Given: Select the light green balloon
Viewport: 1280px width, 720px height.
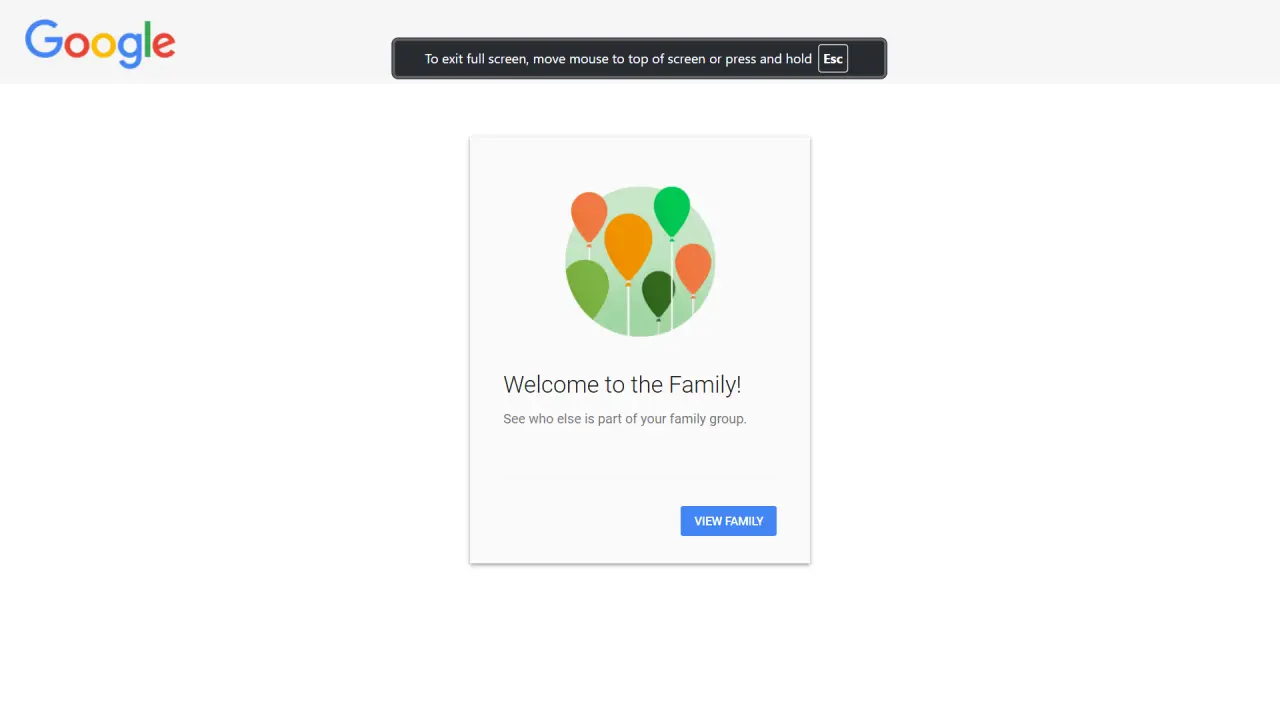Looking at the screenshot, I should tap(587, 288).
